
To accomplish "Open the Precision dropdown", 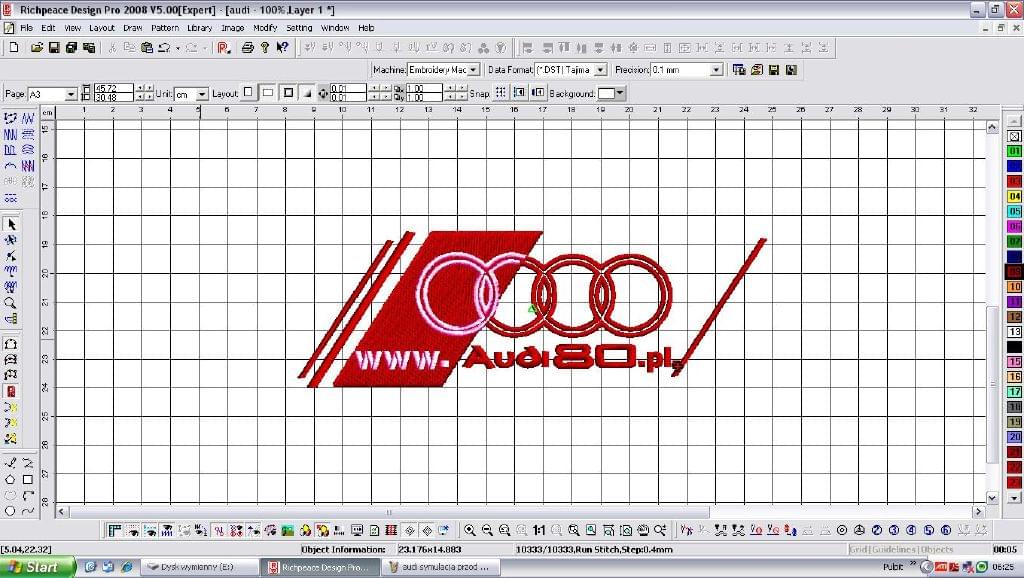I will pos(716,70).
